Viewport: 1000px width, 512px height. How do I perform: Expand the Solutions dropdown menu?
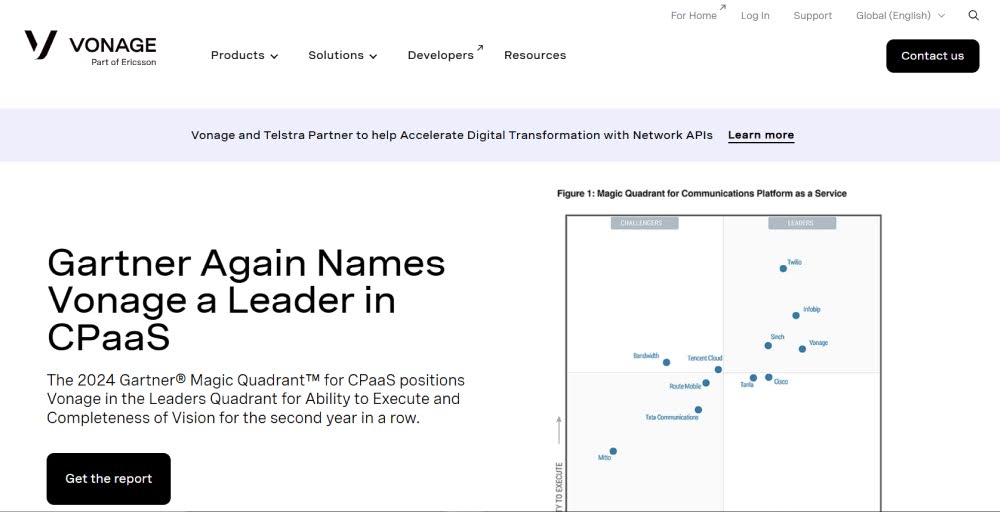tap(342, 56)
